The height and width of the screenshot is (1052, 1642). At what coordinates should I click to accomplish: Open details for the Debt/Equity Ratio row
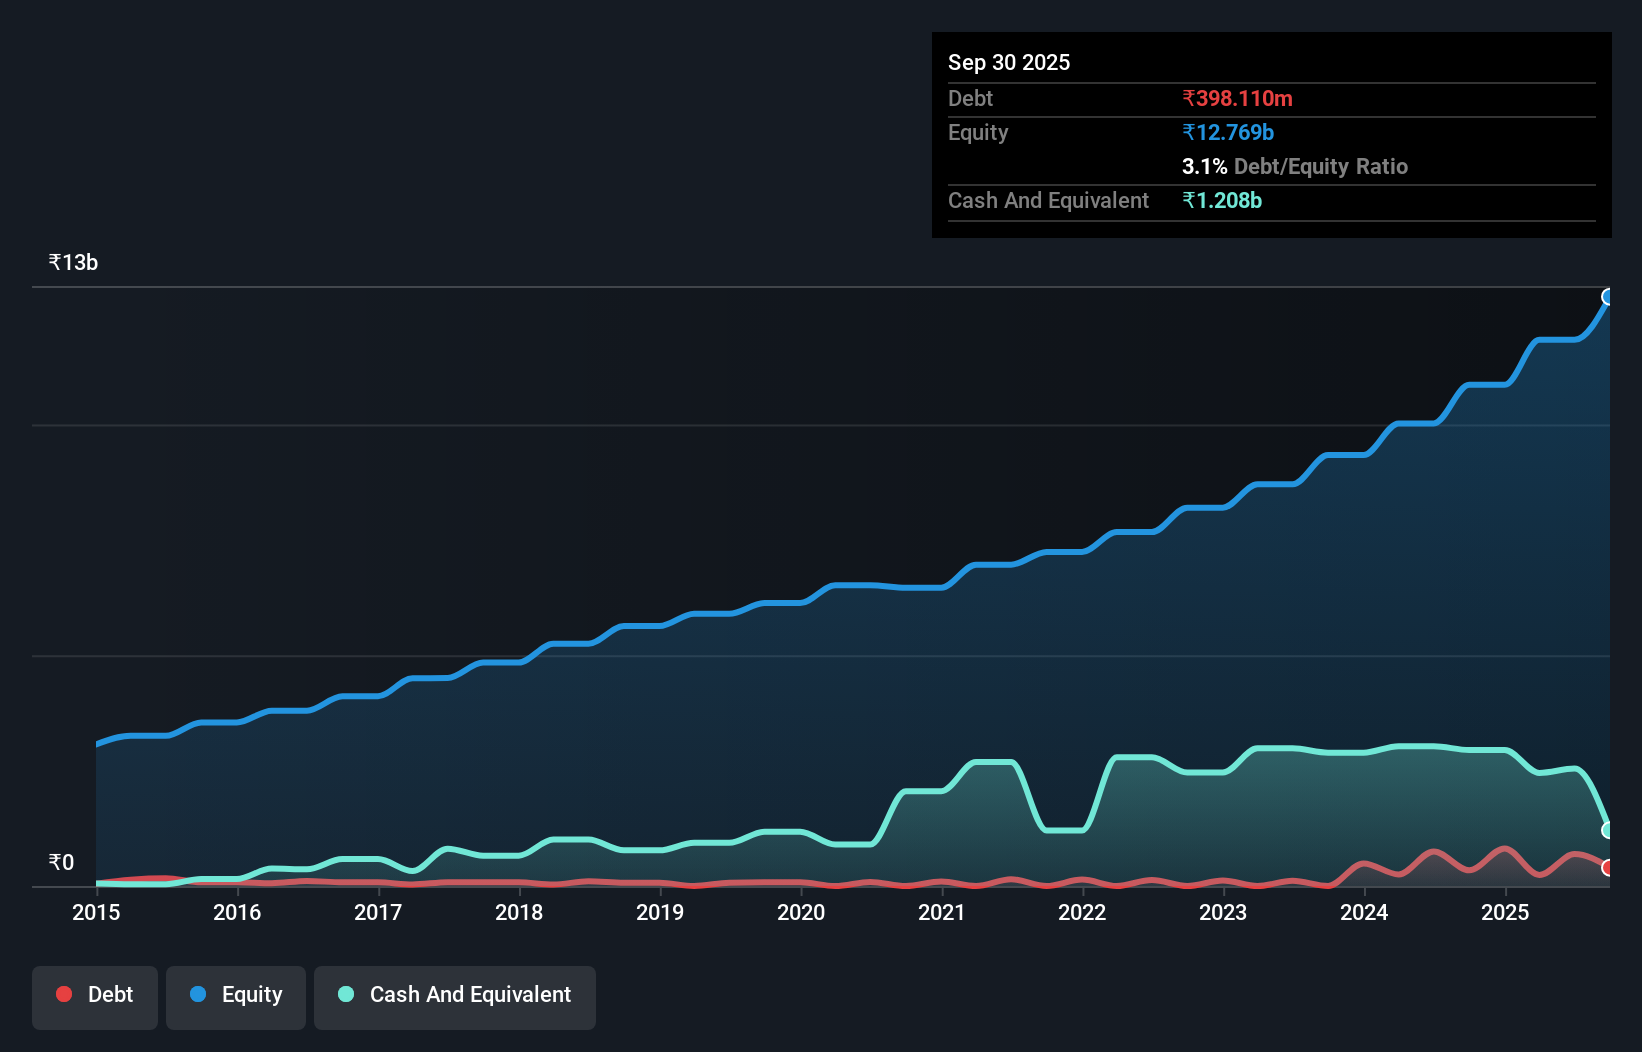click(x=1295, y=166)
